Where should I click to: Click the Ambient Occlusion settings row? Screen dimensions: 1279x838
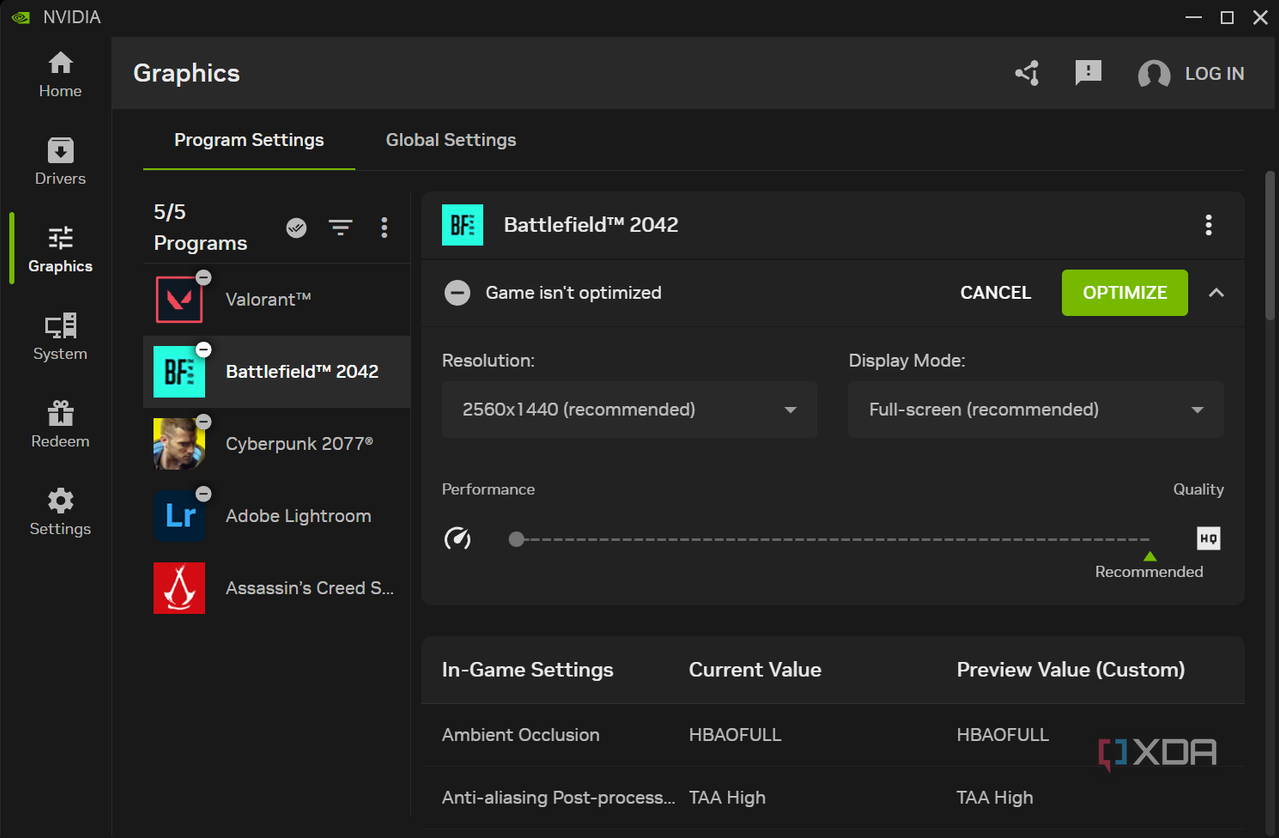[833, 735]
